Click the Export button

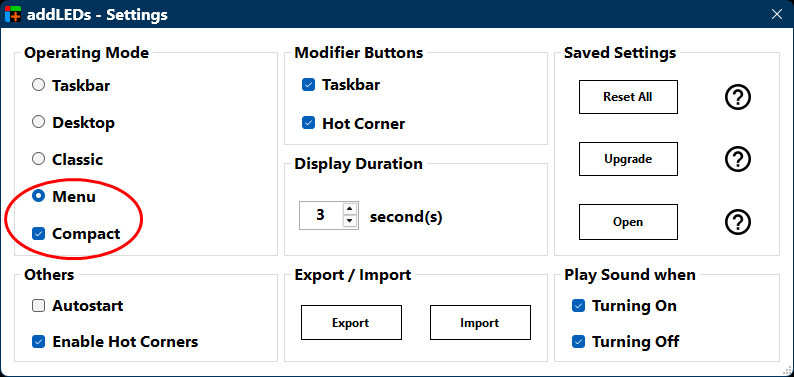[x=351, y=322]
